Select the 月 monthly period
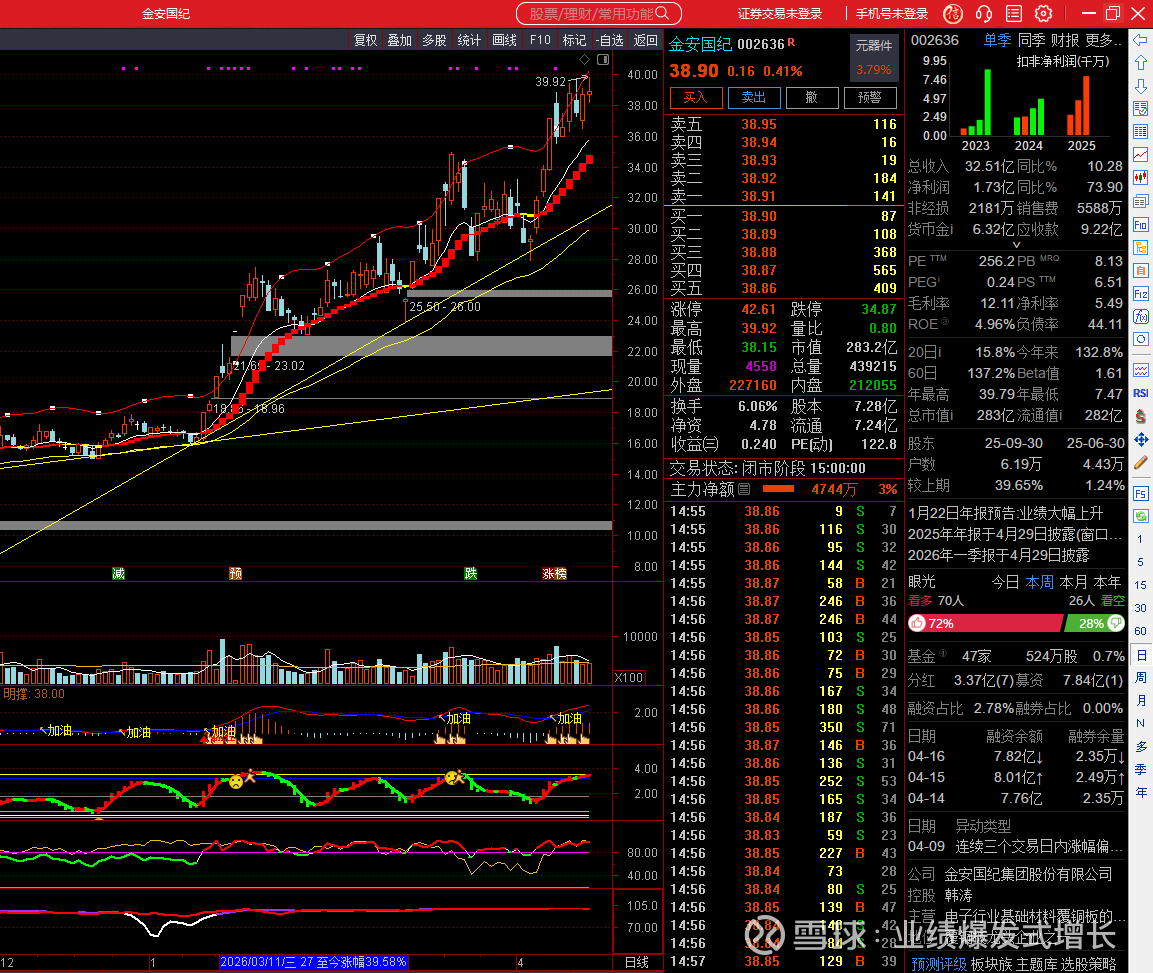Image resolution: width=1153 pixels, height=973 pixels. pyautogui.click(x=1140, y=700)
